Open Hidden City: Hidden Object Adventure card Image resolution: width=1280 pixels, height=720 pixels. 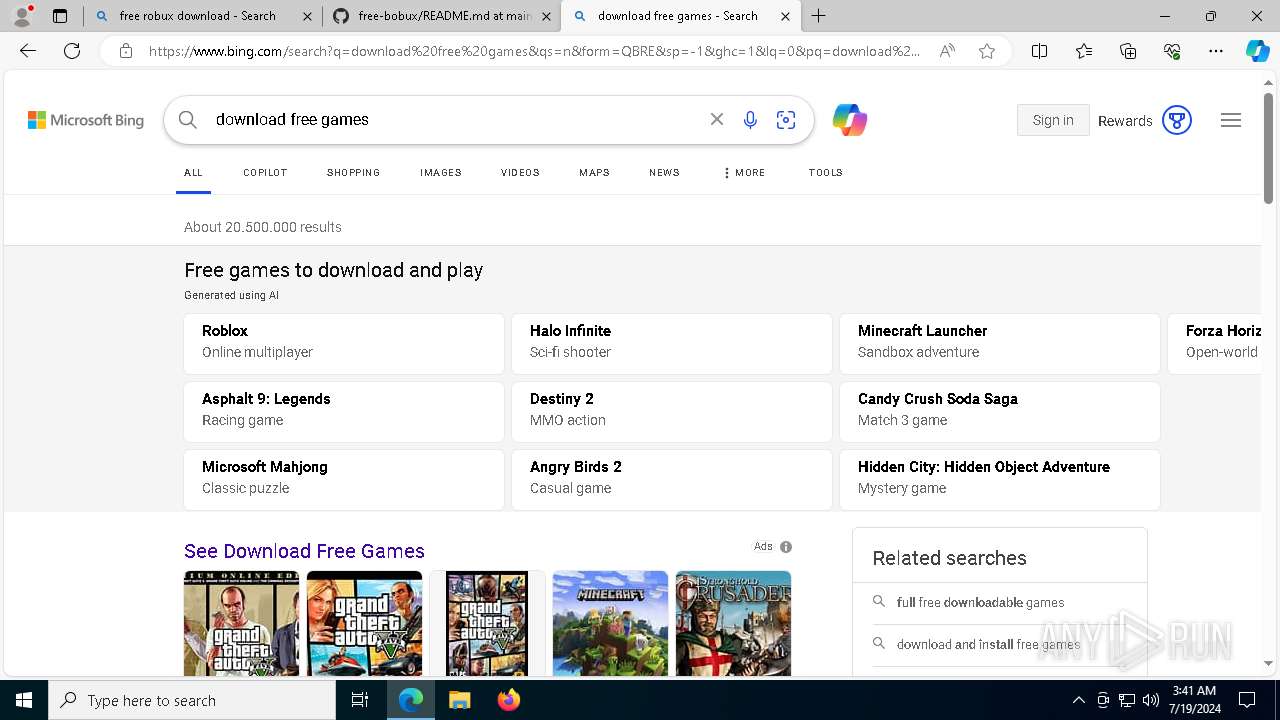1000,479
